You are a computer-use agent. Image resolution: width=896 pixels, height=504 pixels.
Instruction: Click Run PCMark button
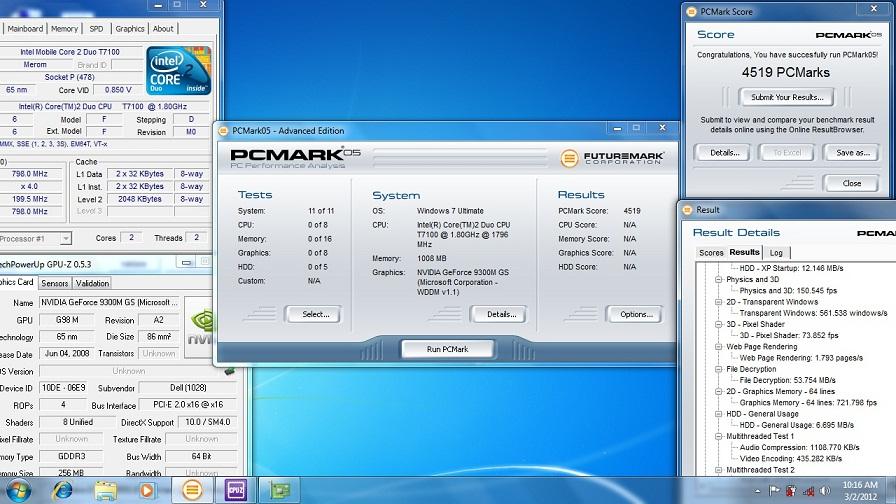point(447,349)
